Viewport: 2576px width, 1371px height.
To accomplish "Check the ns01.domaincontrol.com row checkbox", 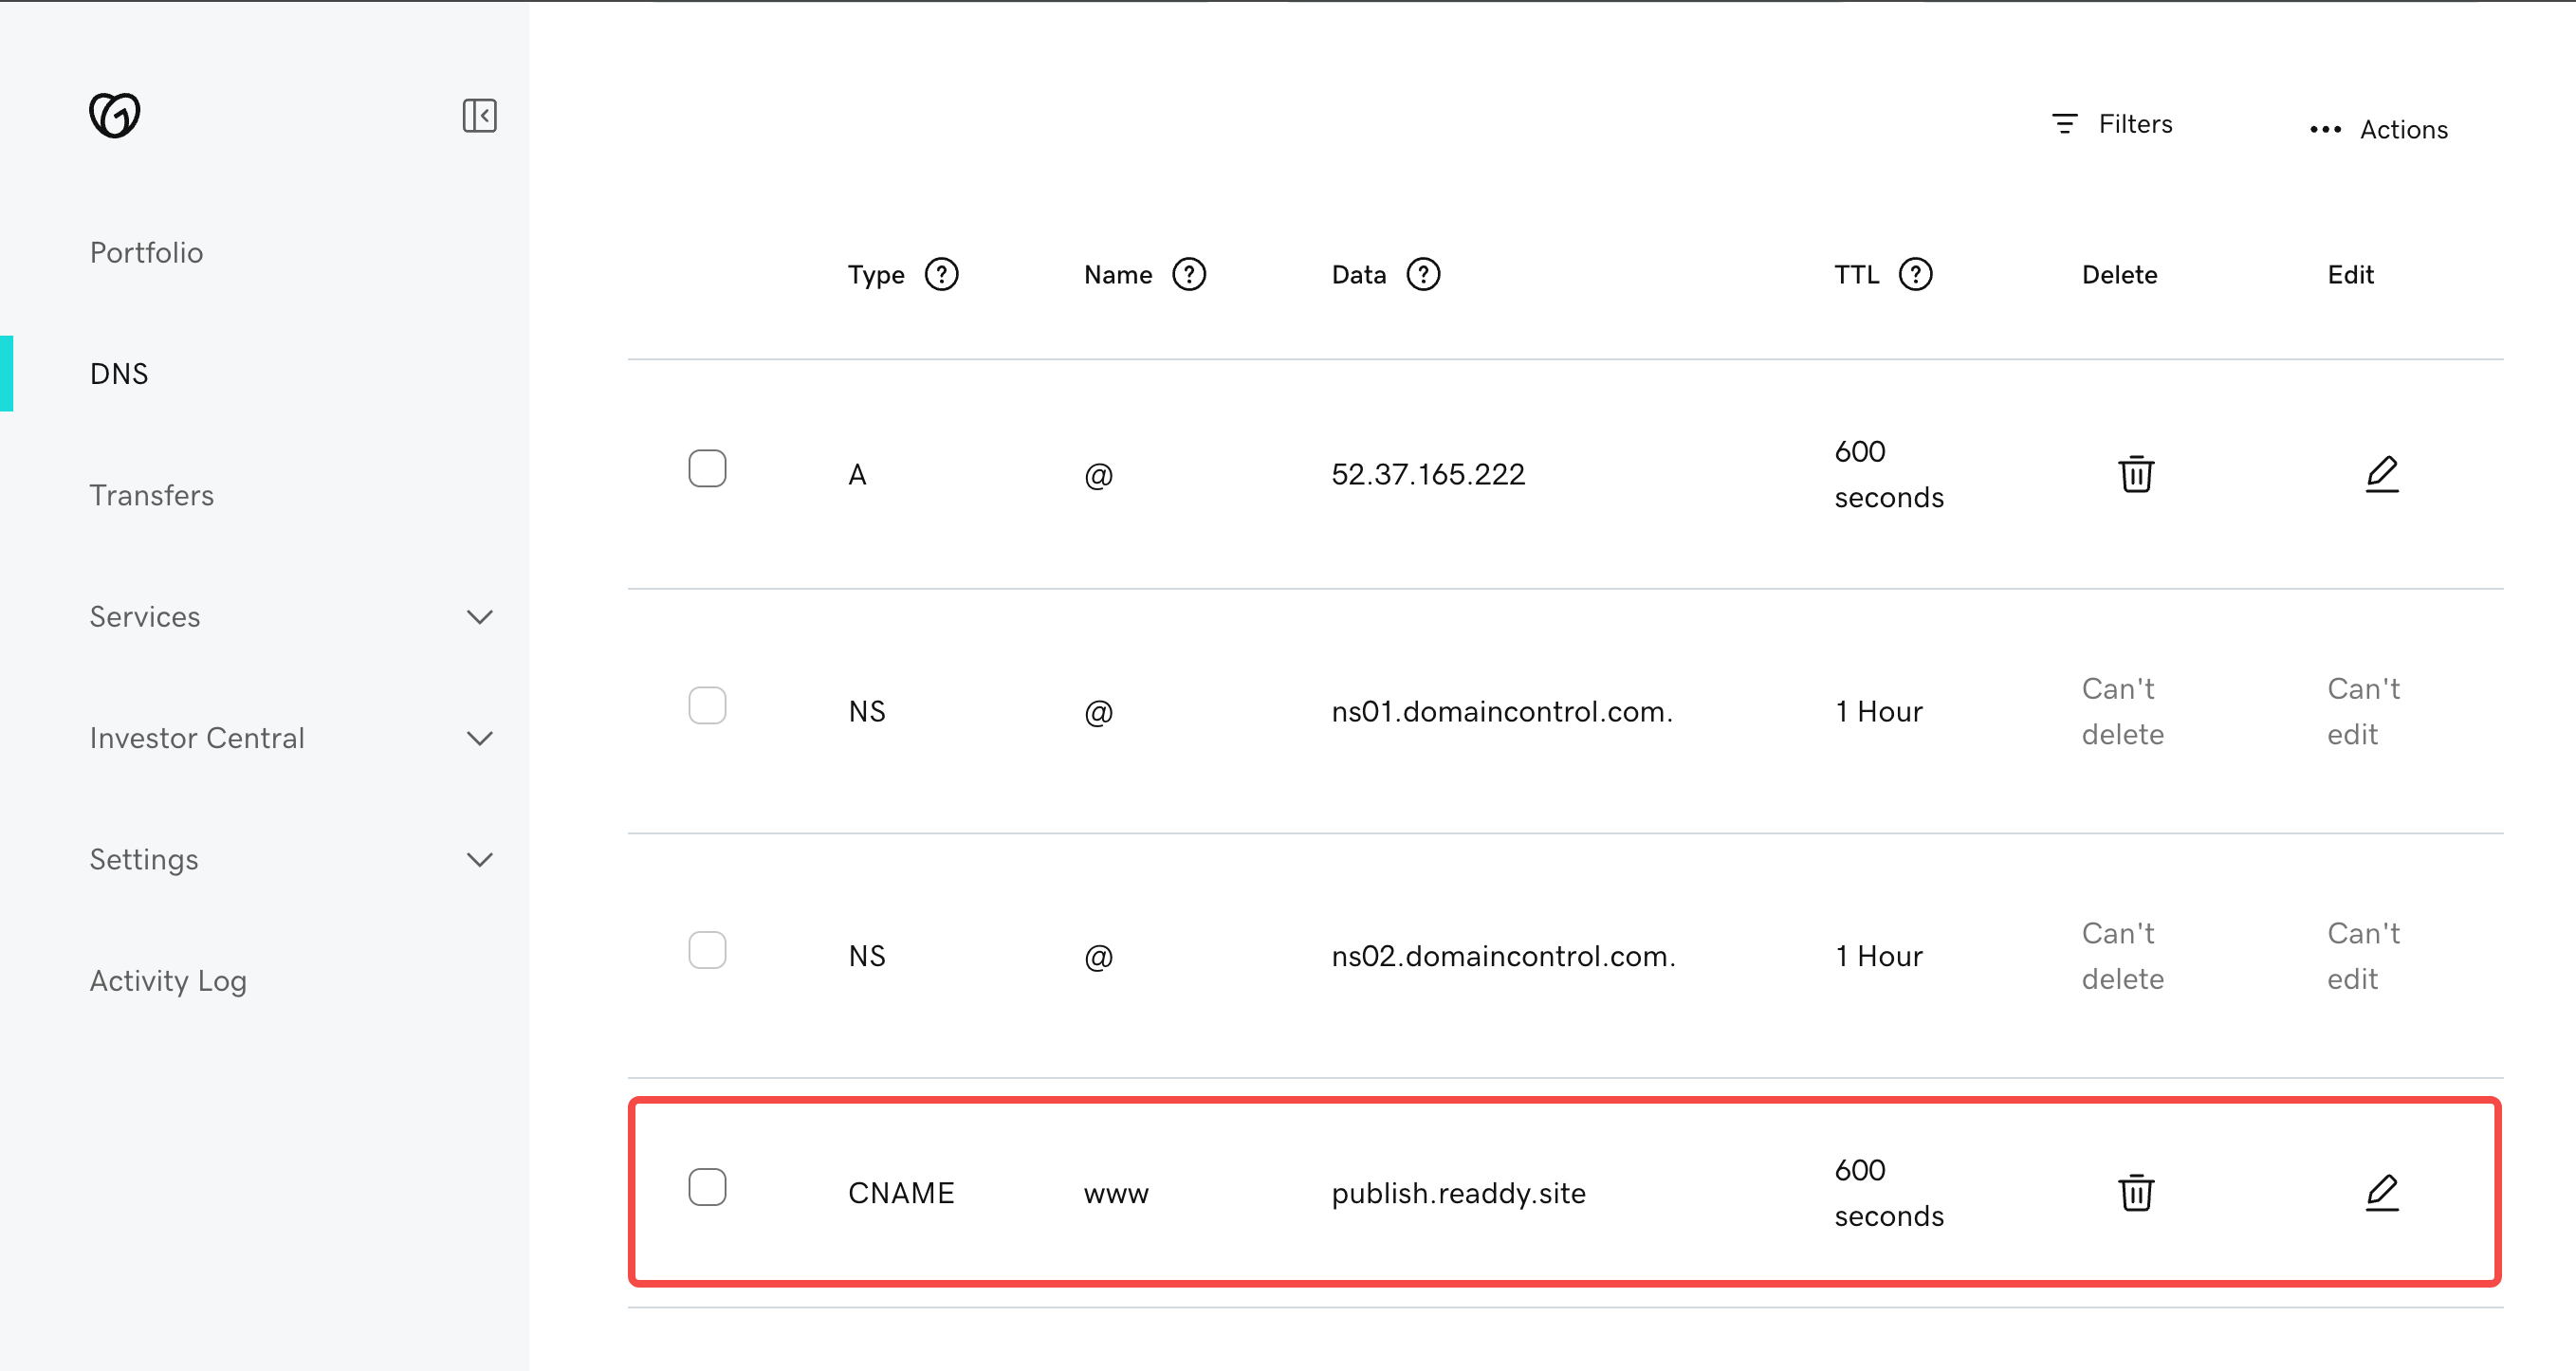I will tap(707, 706).
